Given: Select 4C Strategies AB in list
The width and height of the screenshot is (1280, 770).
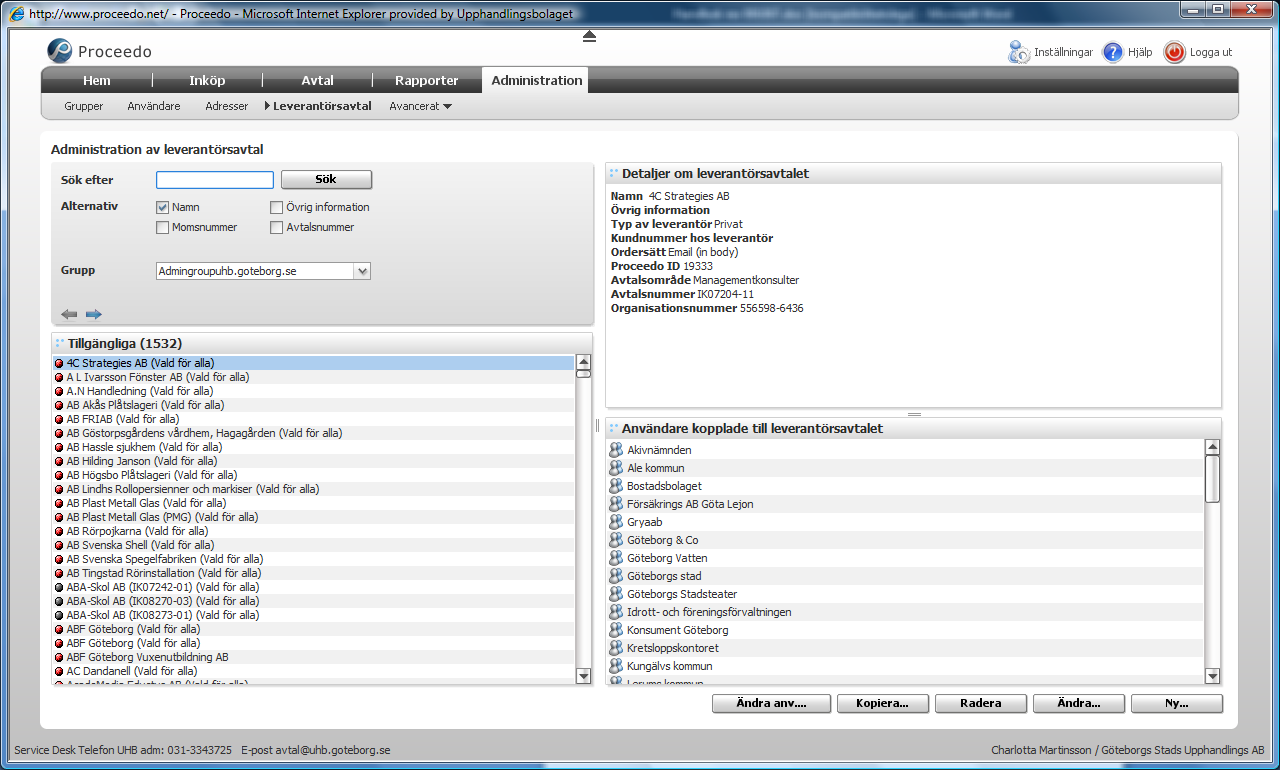Looking at the screenshot, I should [x=314, y=363].
